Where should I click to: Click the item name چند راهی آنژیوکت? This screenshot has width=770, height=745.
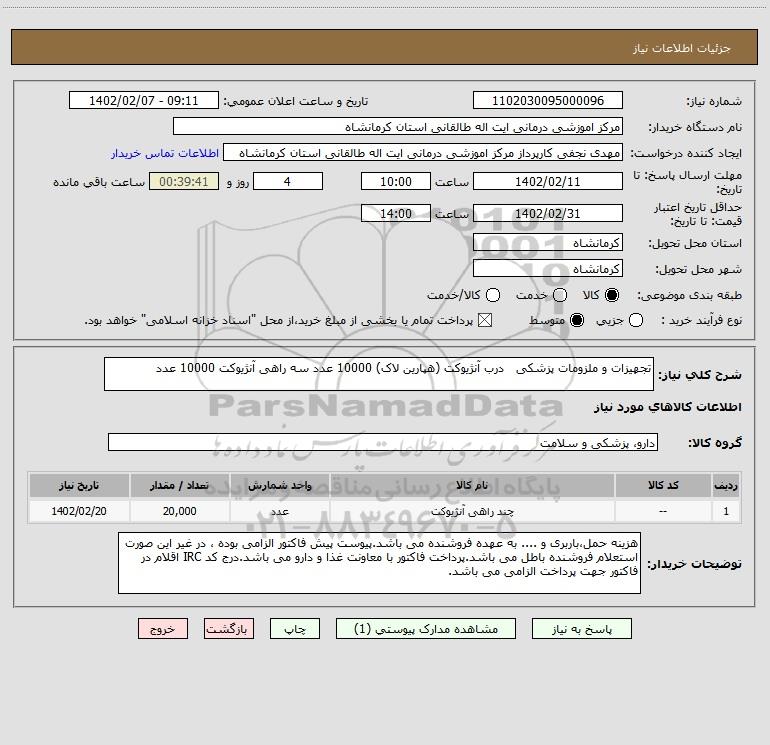[x=472, y=511]
